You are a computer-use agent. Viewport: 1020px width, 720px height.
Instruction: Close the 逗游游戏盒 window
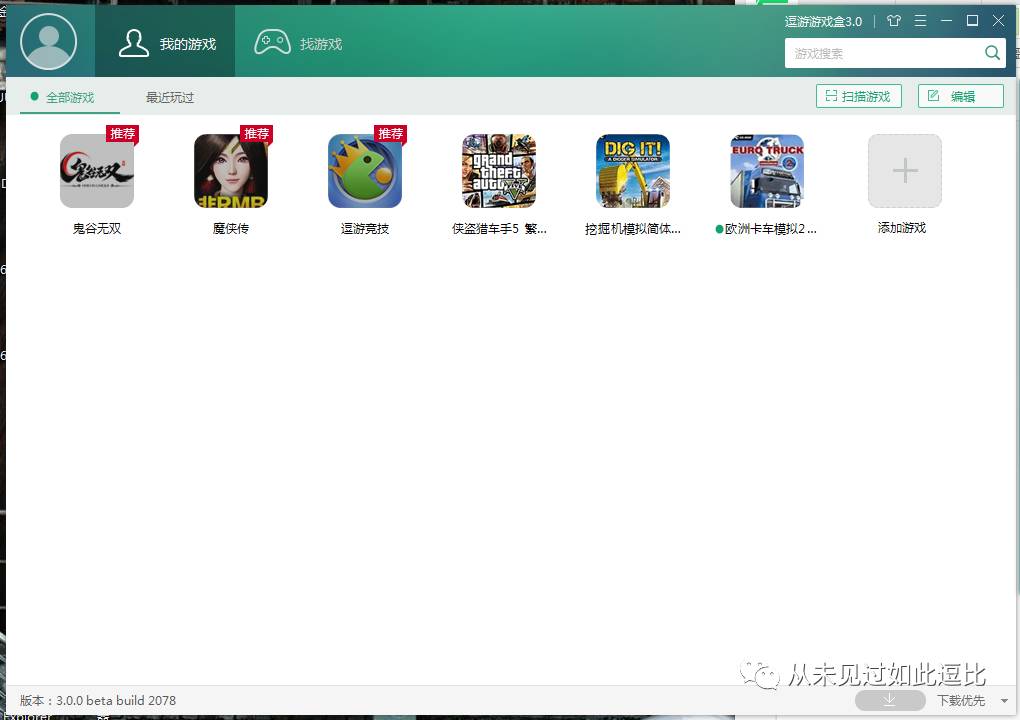click(x=999, y=21)
